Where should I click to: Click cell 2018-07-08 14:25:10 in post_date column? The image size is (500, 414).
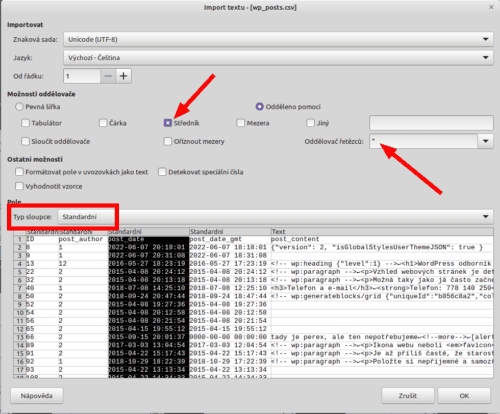[x=149, y=288]
